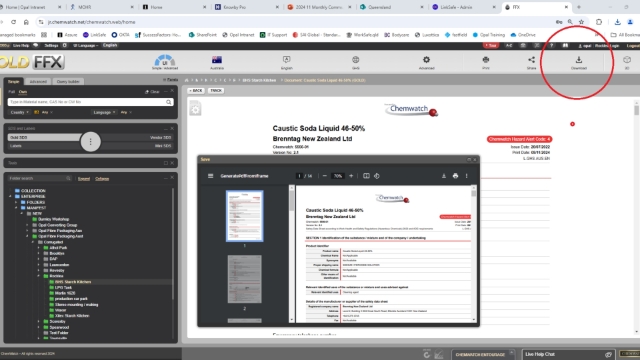Click the Print icon in the main toolbar
The image size is (640, 360).
point(486,60)
